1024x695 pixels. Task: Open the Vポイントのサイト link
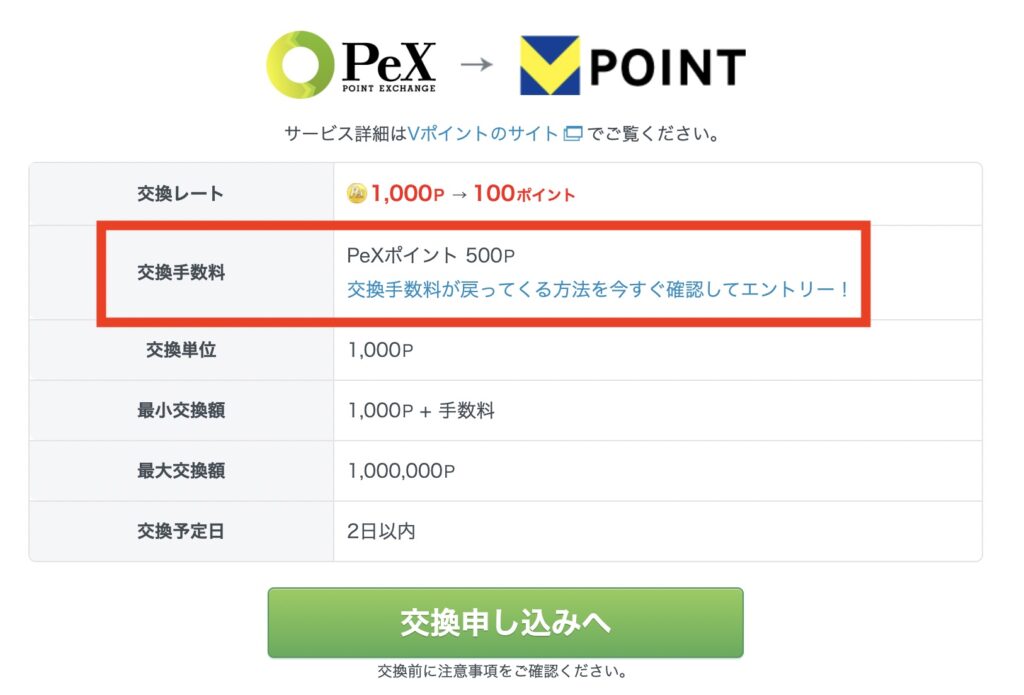[x=483, y=133]
